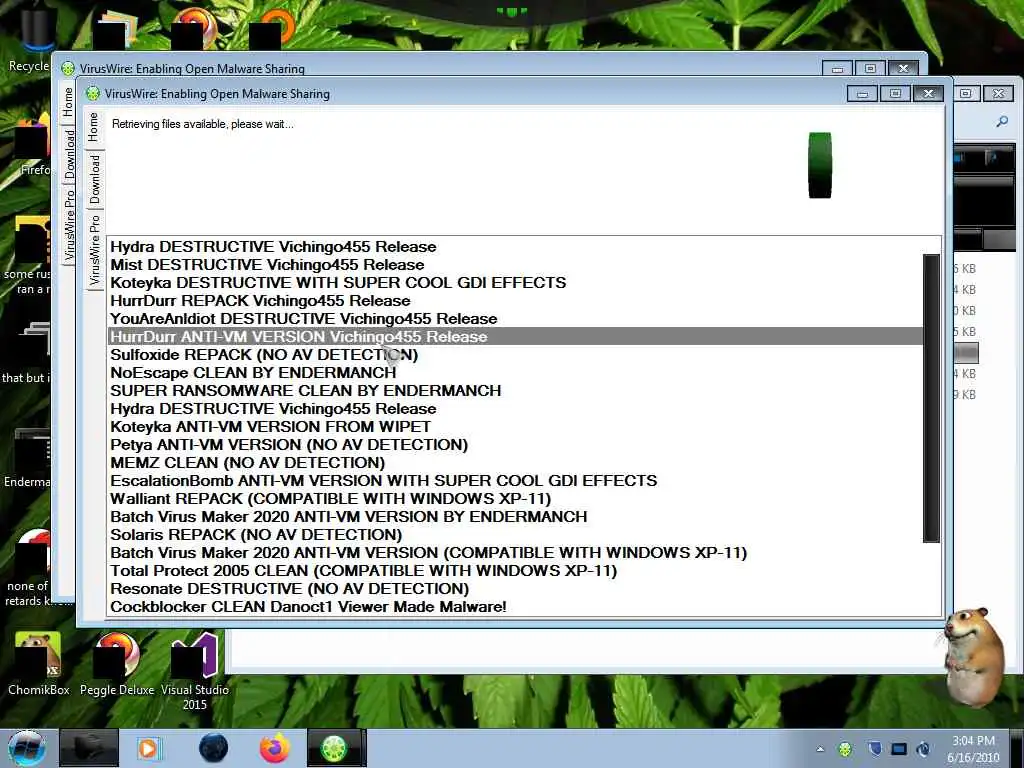1024x768 pixels.
Task: Show hidden tray icons arrow
Action: [x=820, y=750]
